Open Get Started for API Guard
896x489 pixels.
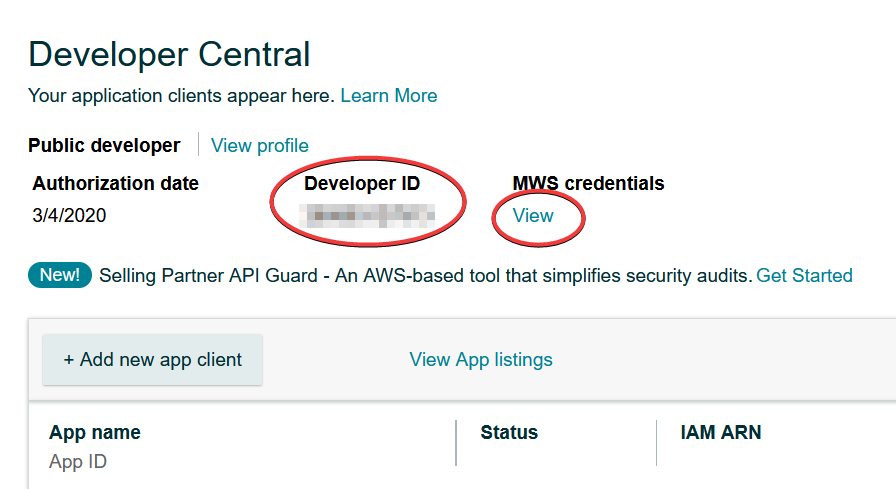click(804, 275)
